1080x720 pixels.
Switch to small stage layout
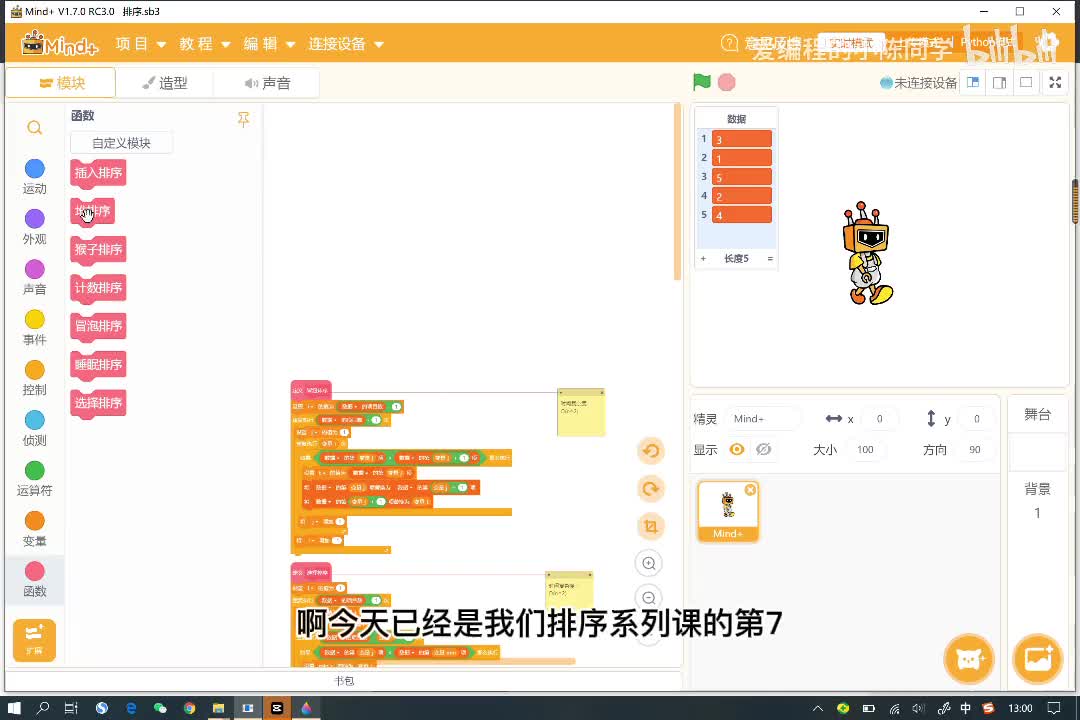point(973,83)
